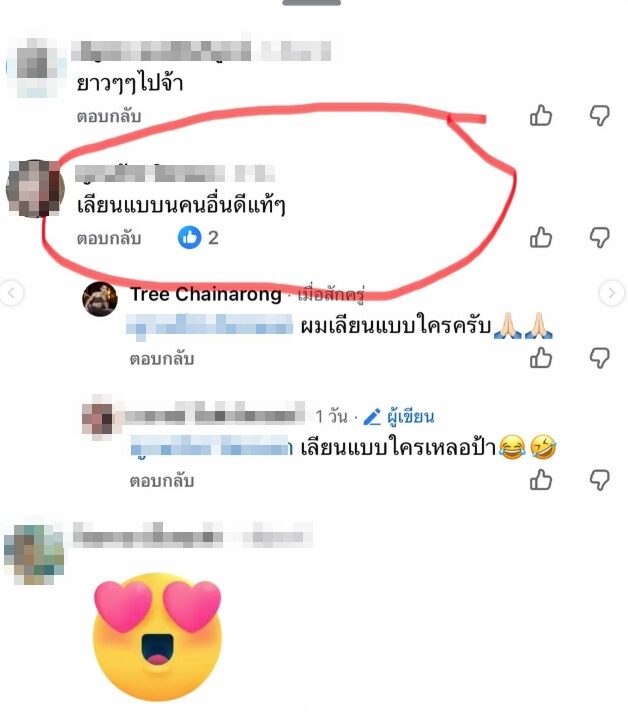Reply to the circled comment "เลียนแบบนคนอื่นดีแท้ๆ"

(109, 238)
